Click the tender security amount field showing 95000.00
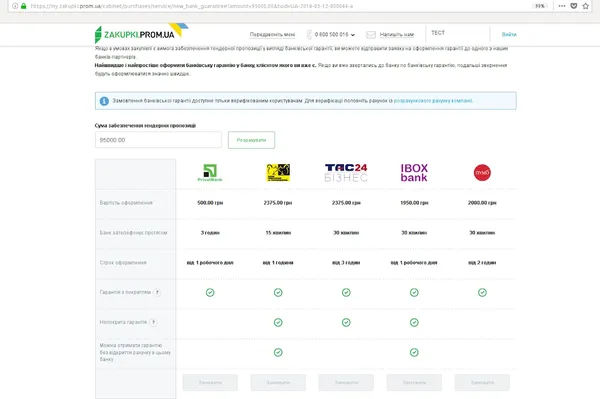Viewport: 600px width, 399px height. pos(158,140)
